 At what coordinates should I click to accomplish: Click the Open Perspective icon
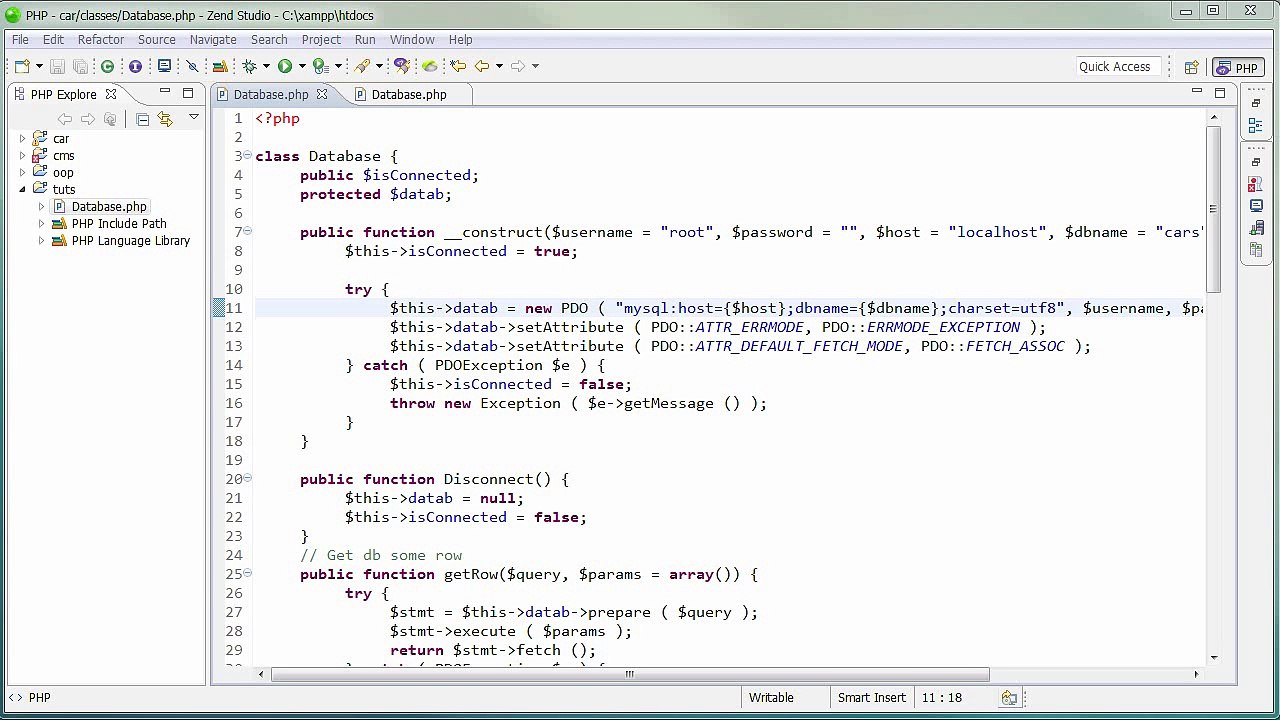click(1191, 68)
